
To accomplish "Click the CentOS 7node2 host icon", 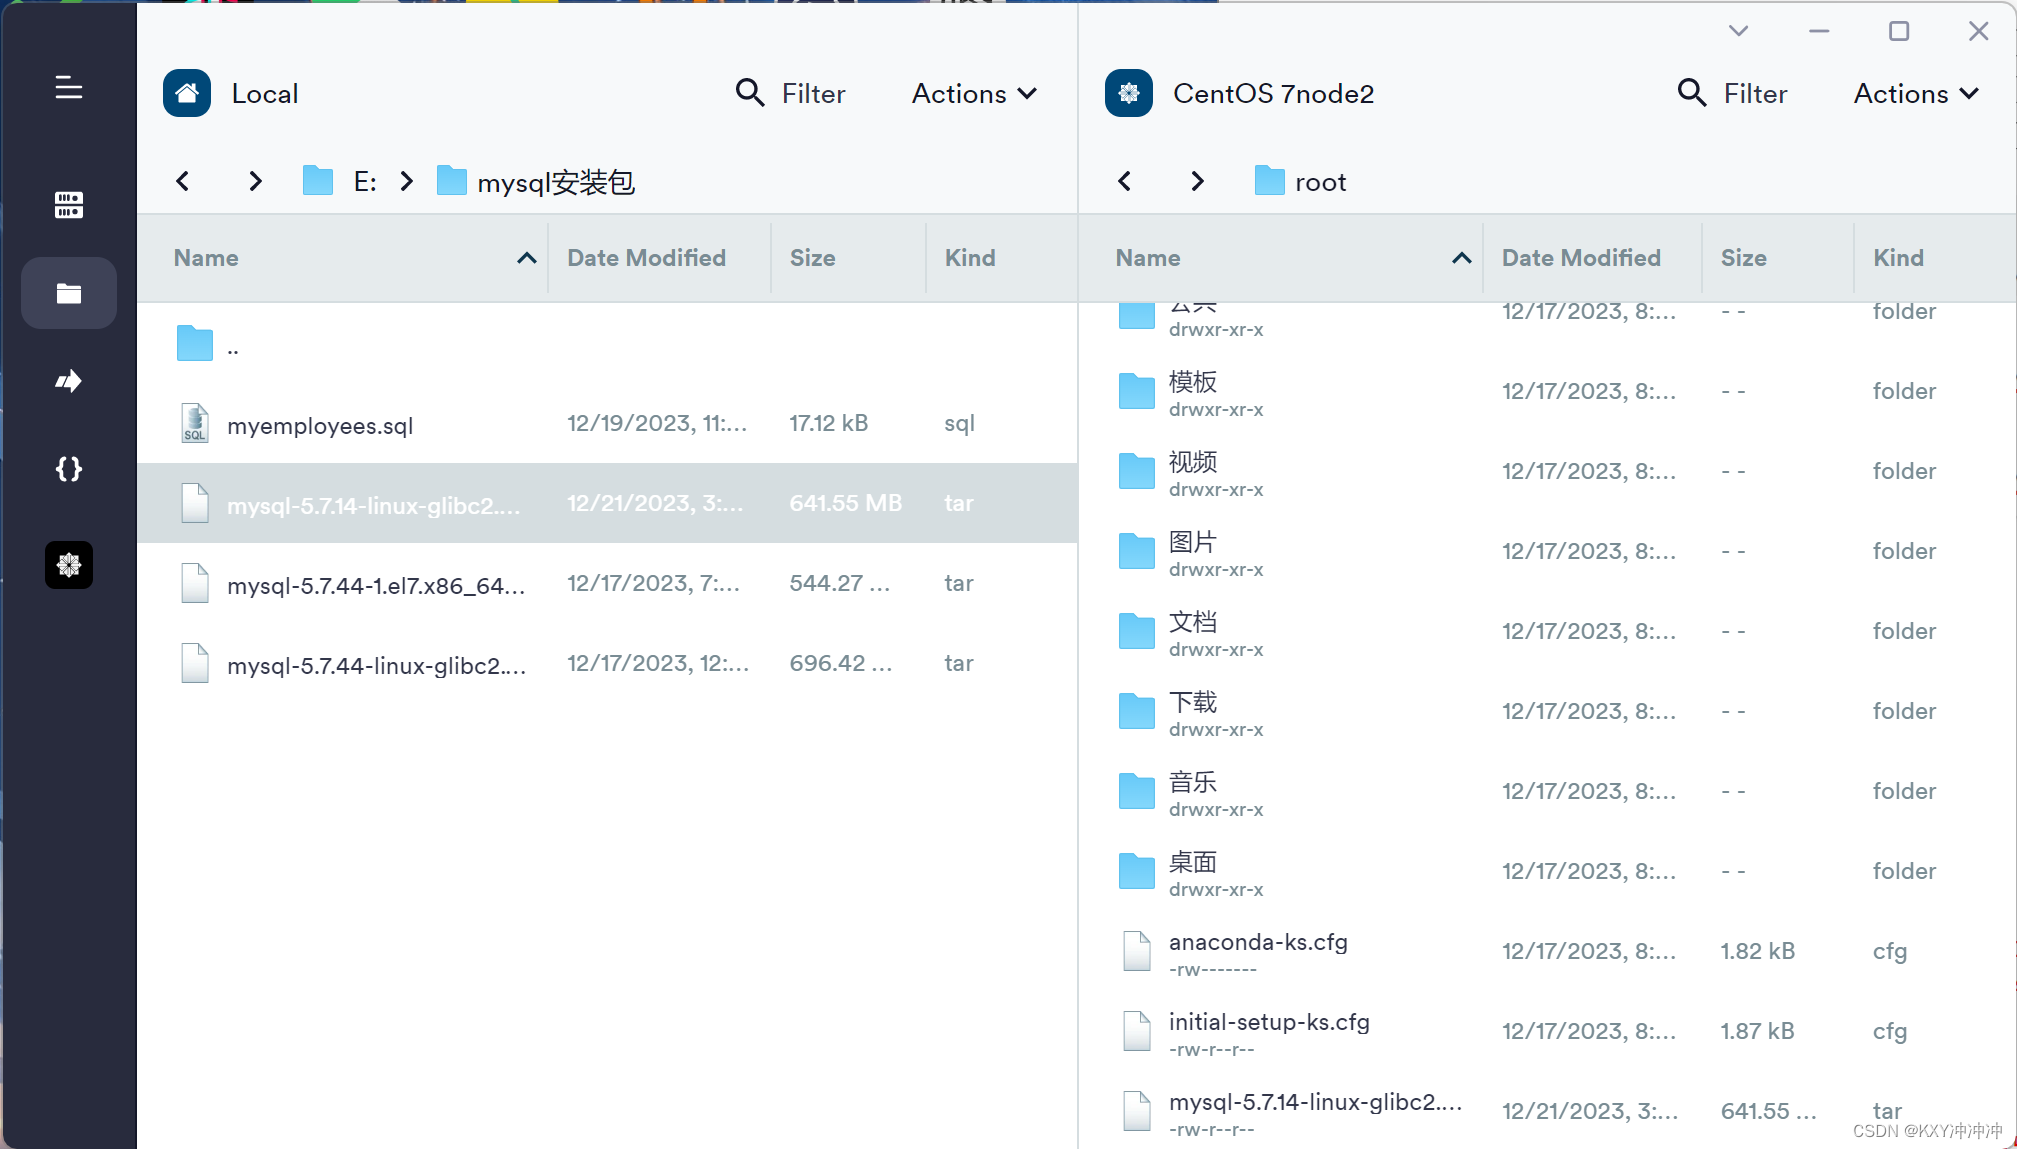I will [x=1128, y=93].
